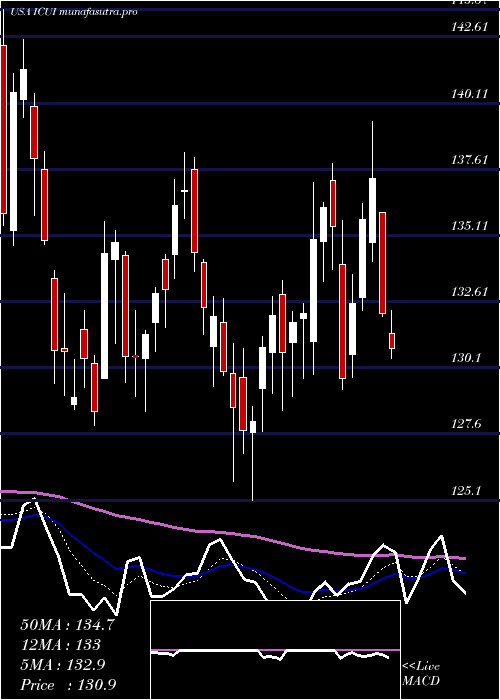Click the USA ICUI munafasutra.pro title

(x=73, y=12)
